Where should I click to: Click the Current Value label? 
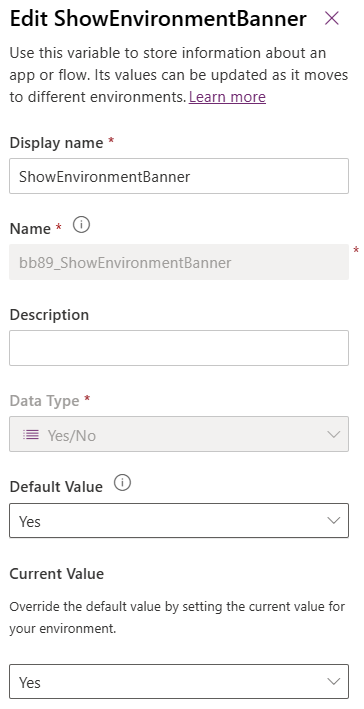tap(57, 574)
